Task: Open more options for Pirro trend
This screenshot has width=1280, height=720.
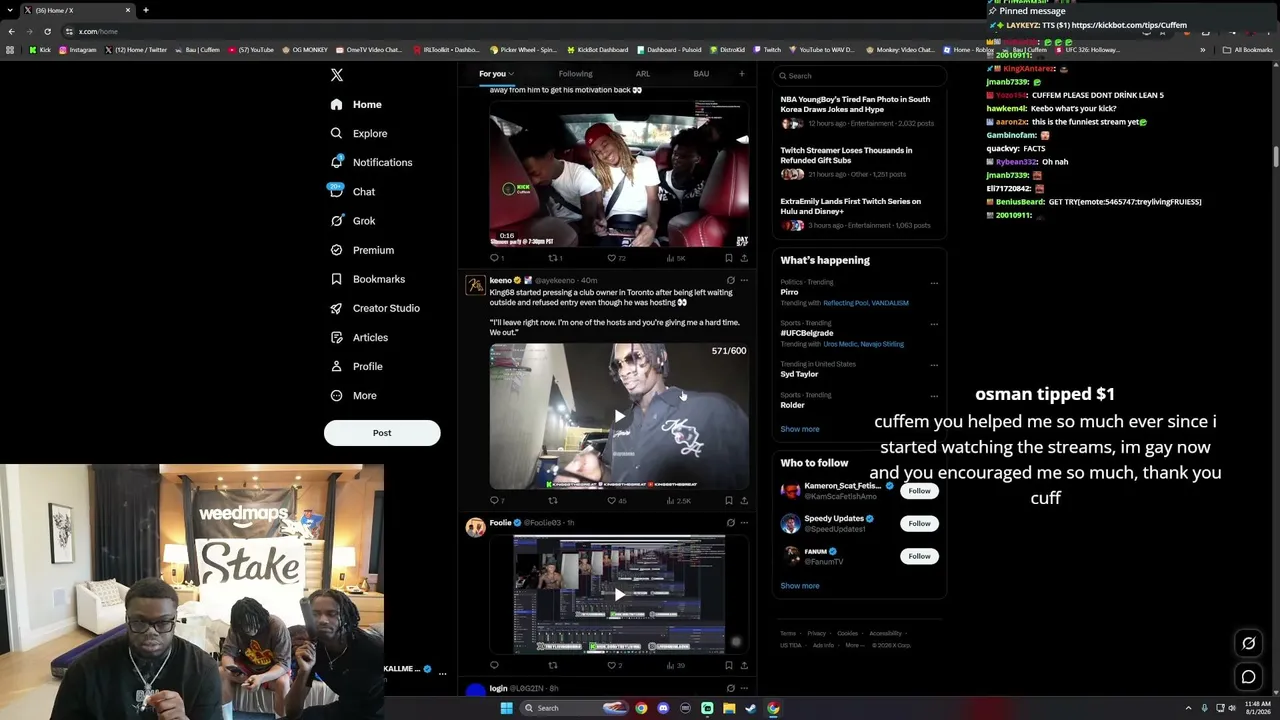Action: (x=934, y=283)
